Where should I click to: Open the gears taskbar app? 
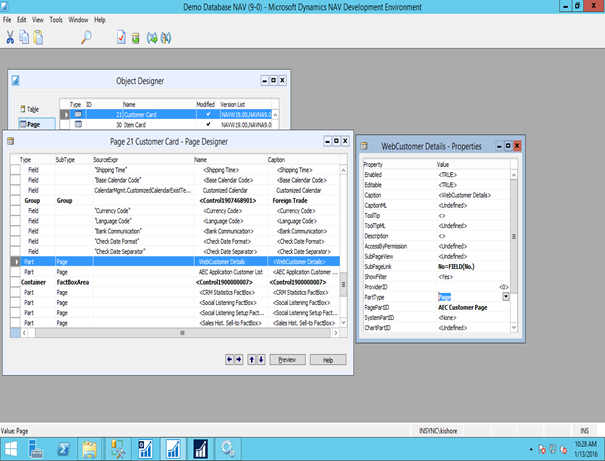coord(228,449)
